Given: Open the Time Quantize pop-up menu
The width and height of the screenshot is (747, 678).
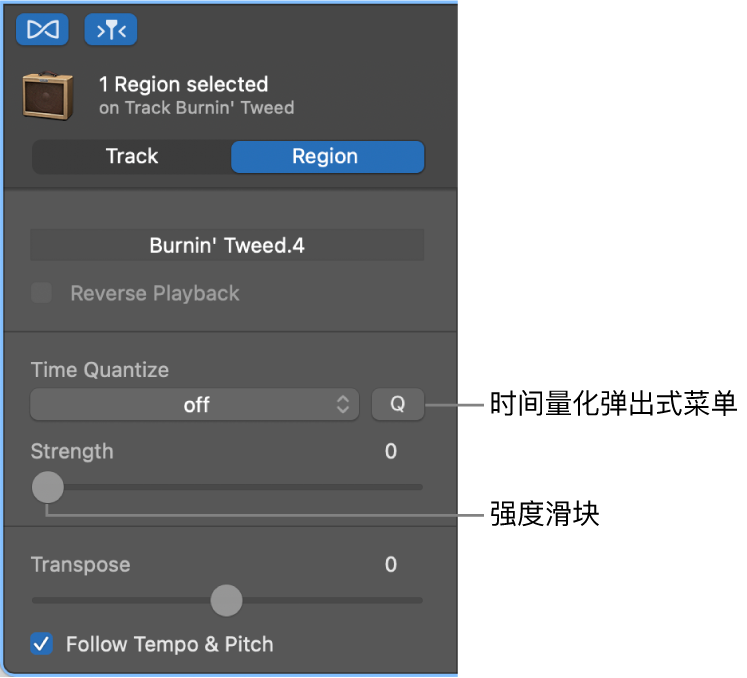Looking at the screenshot, I should pos(194,405).
